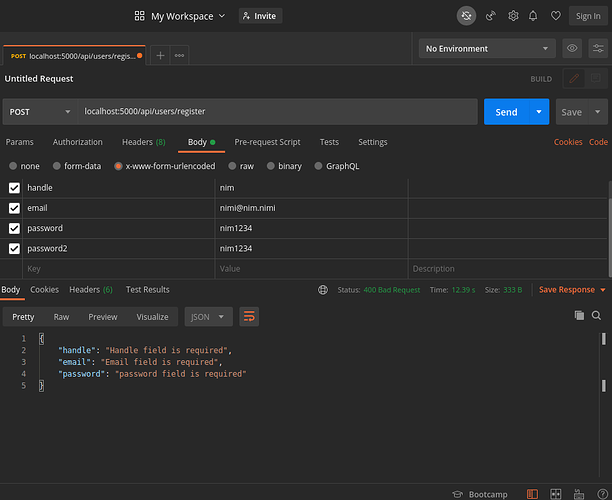The image size is (612, 500).
Task: Switch response view to Visualize
Action: [153, 317]
